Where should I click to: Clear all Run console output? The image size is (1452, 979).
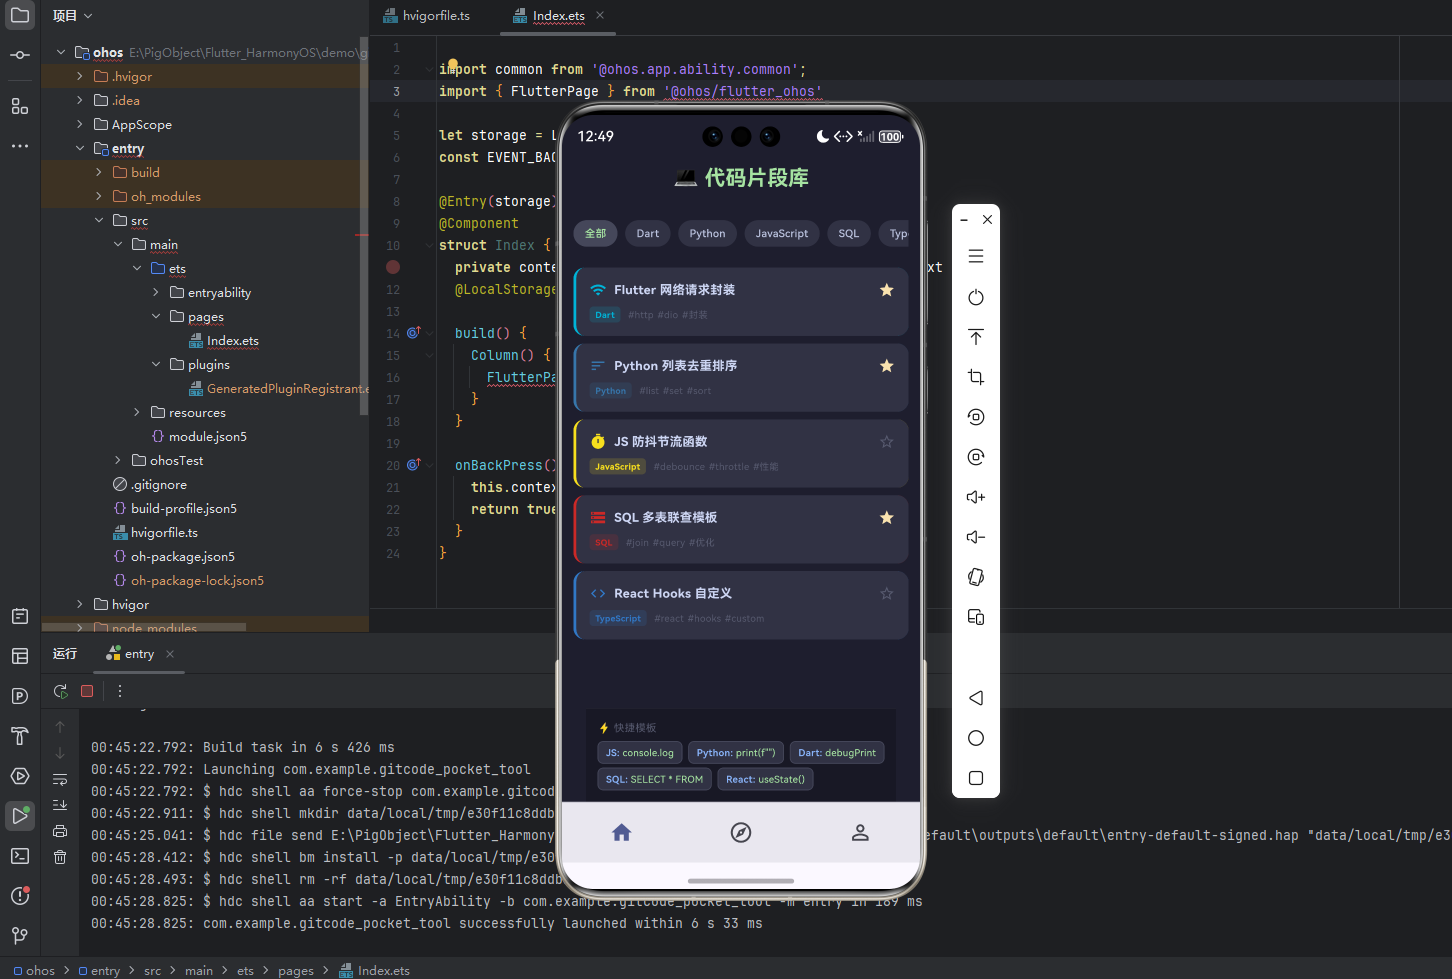(60, 857)
